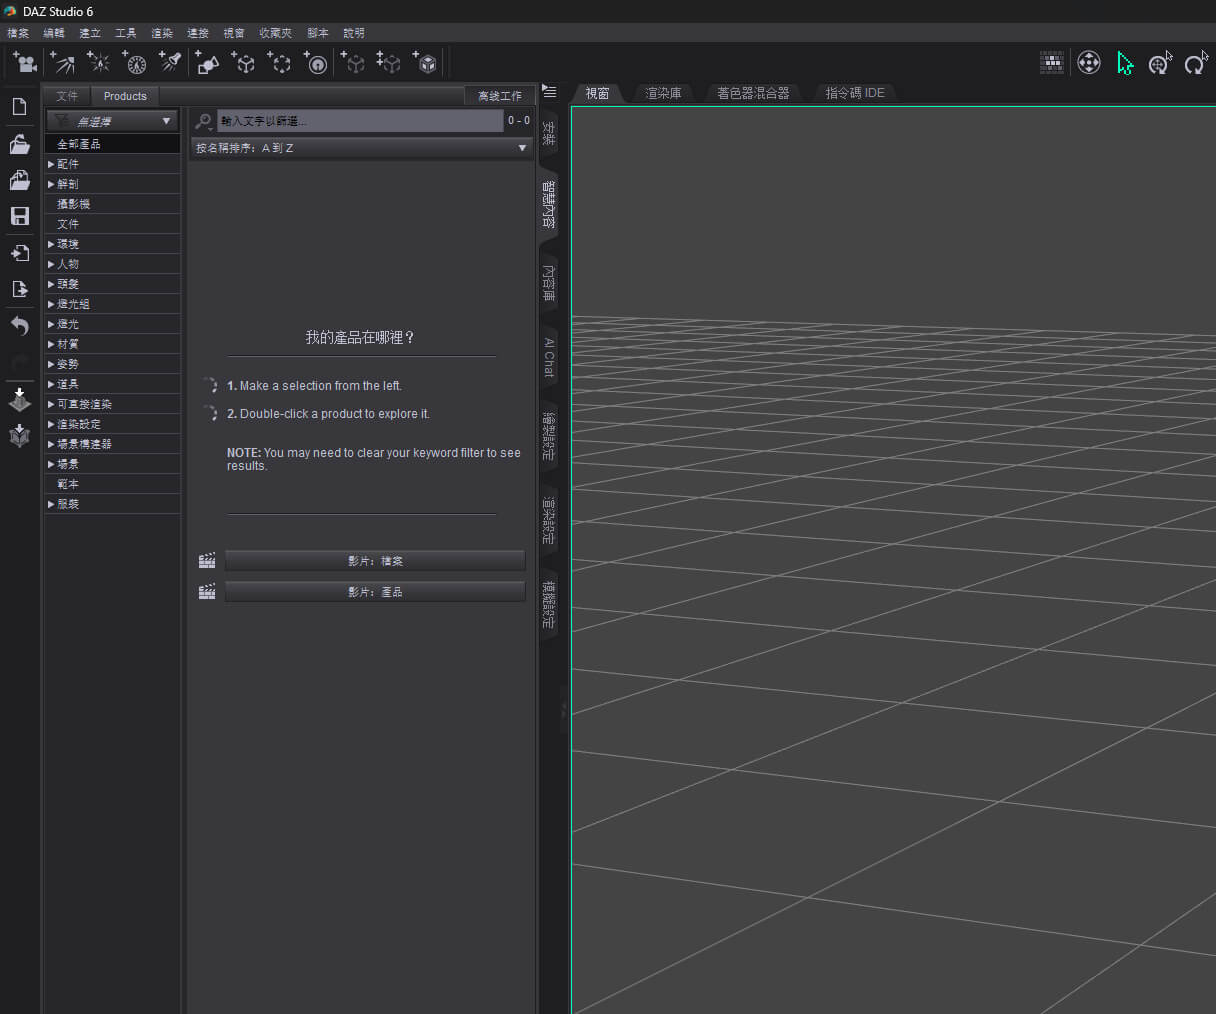Select the Universal manipulator four-arrows tool

(x=1089, y=63)
